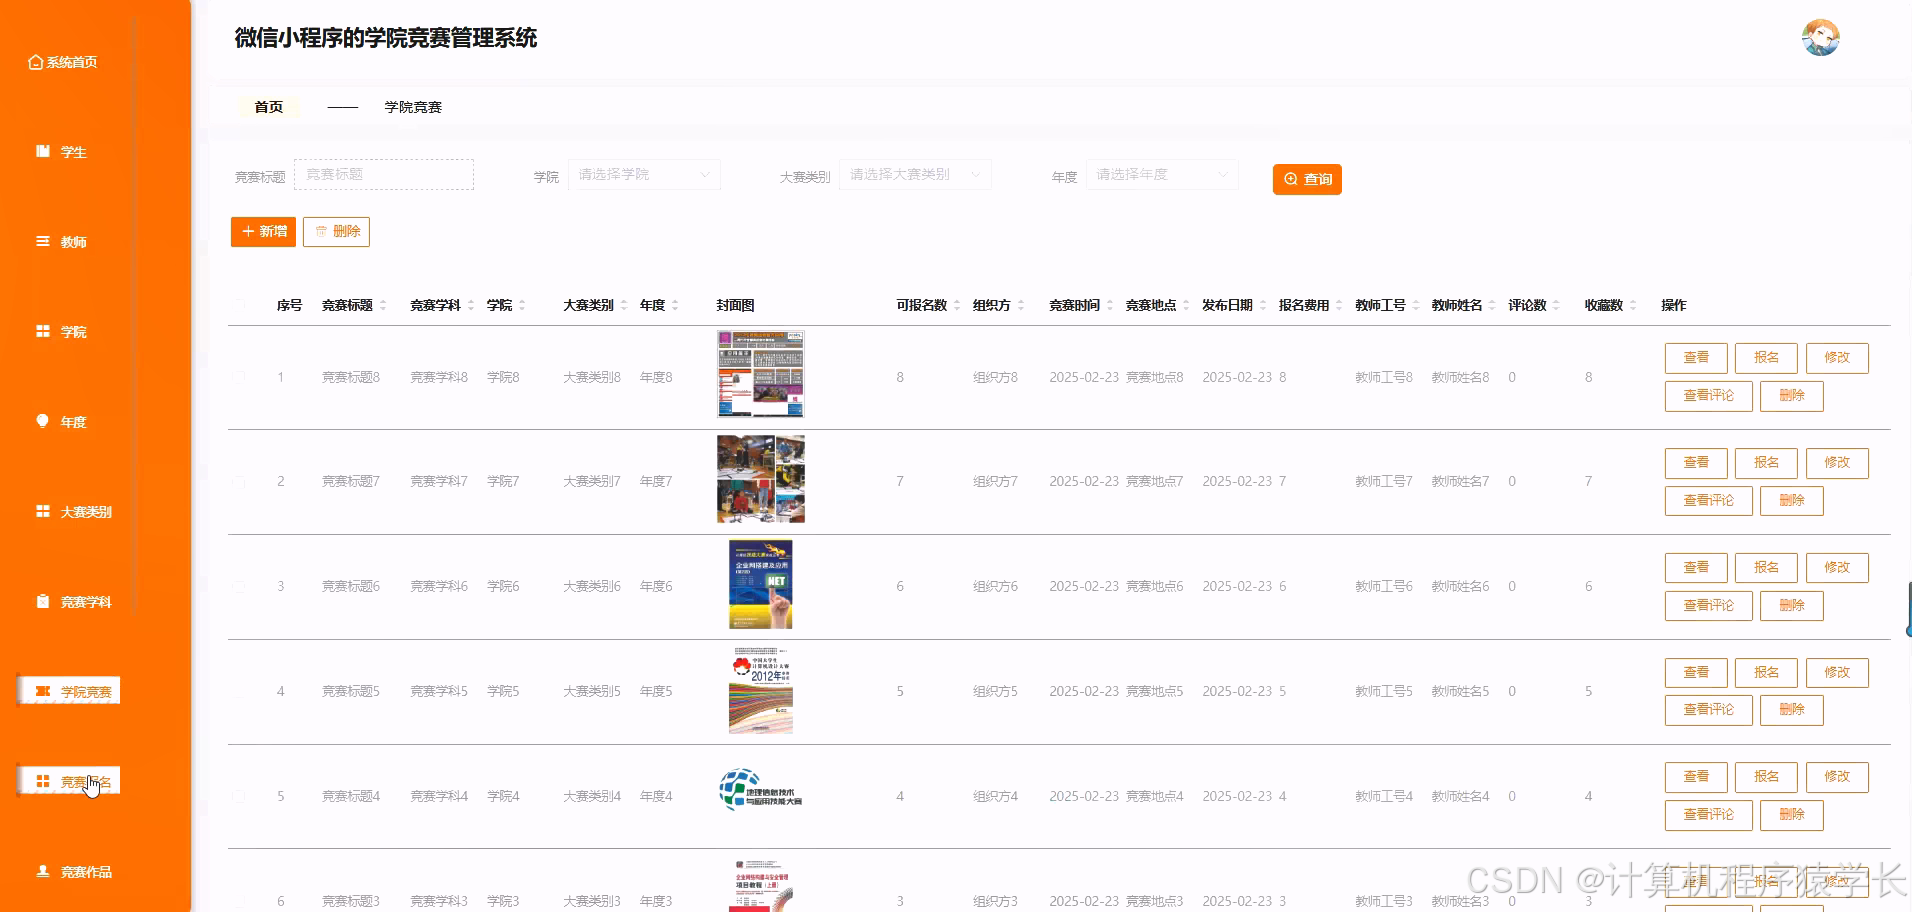Image resolution: width=1912 pixels, height=912 pixels.
Task: Click the 查询 search button
Action: pyautogui.click(x=1307, y=179)
